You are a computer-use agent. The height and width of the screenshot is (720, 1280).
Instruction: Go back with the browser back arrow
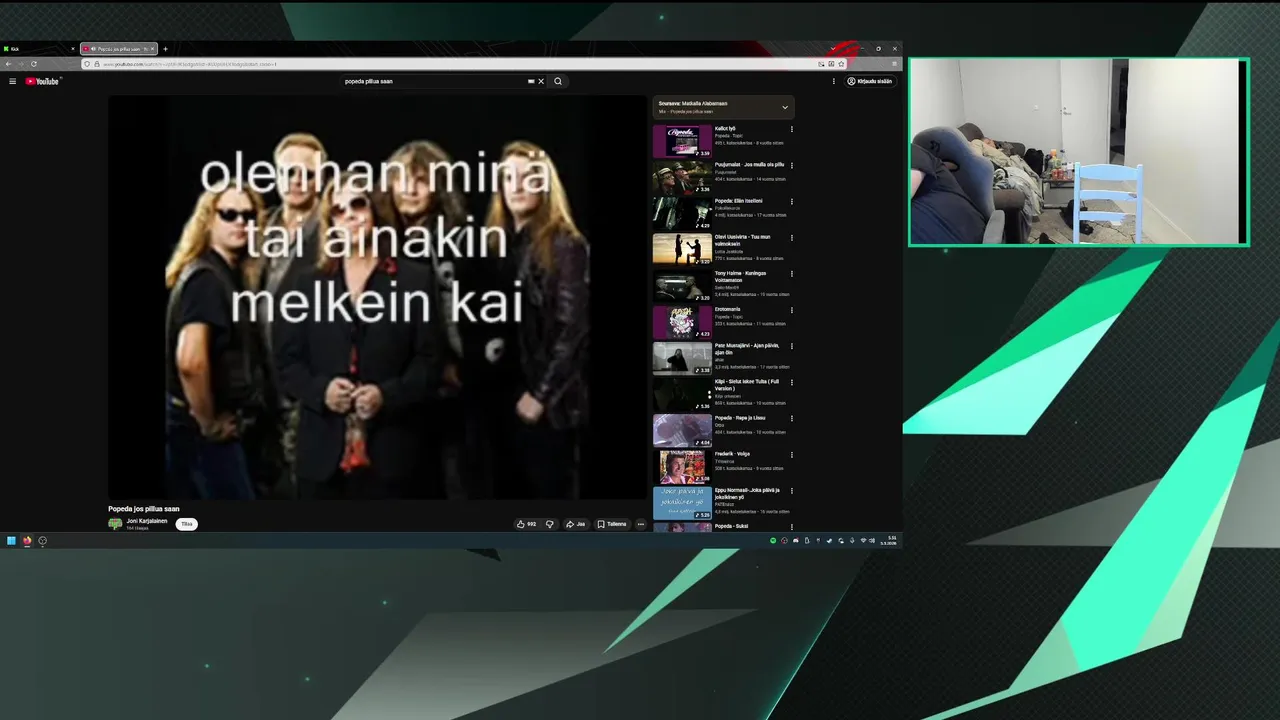pyautogui.click(x=9, y=64)
